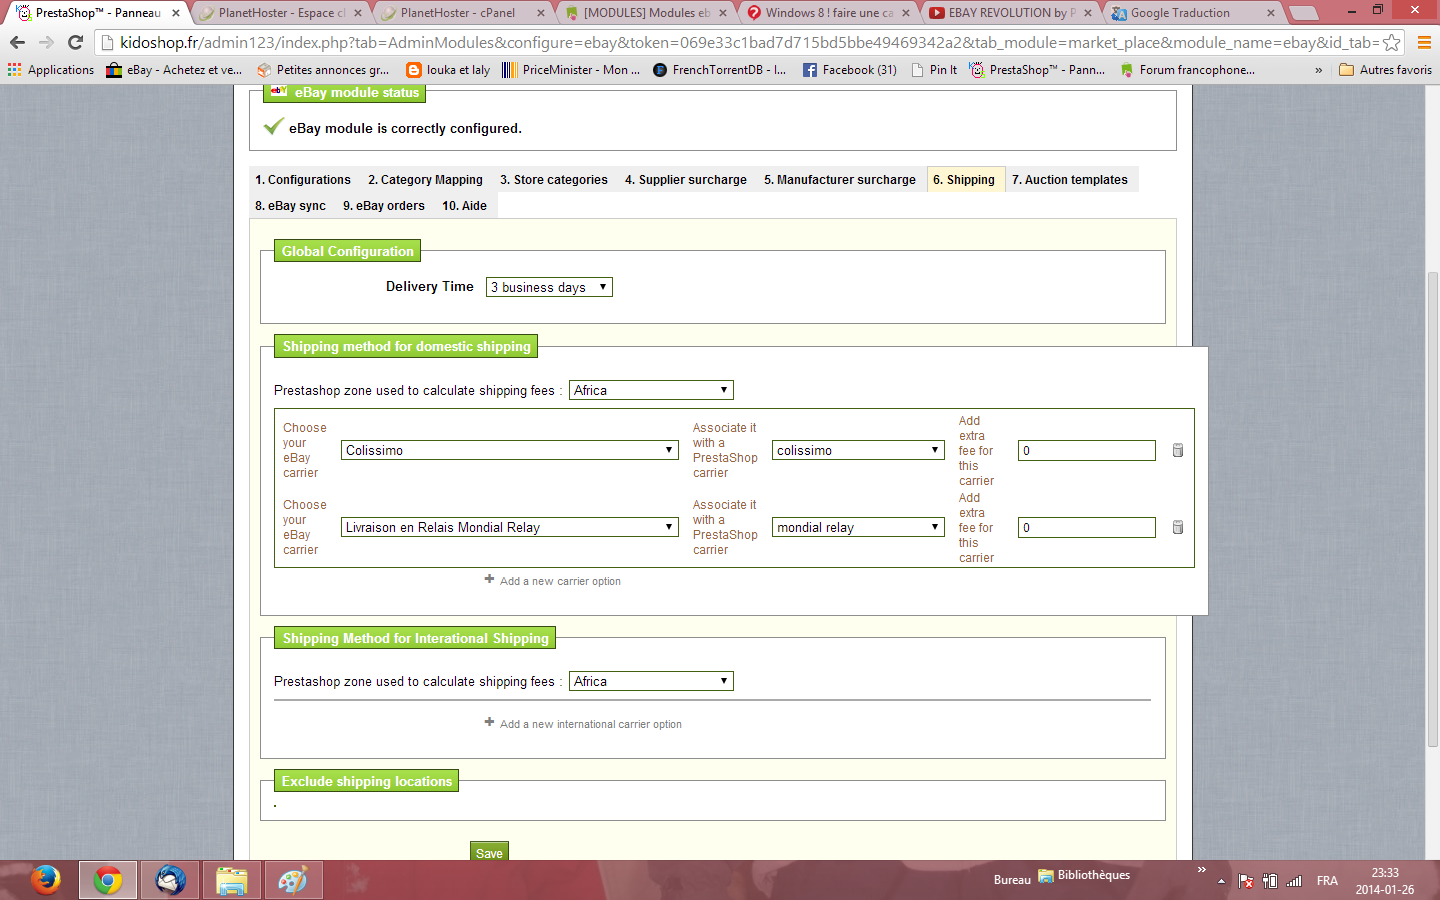Open Paint from the taskbar
The image size is (1440, 900).
[x=293, y=880]
